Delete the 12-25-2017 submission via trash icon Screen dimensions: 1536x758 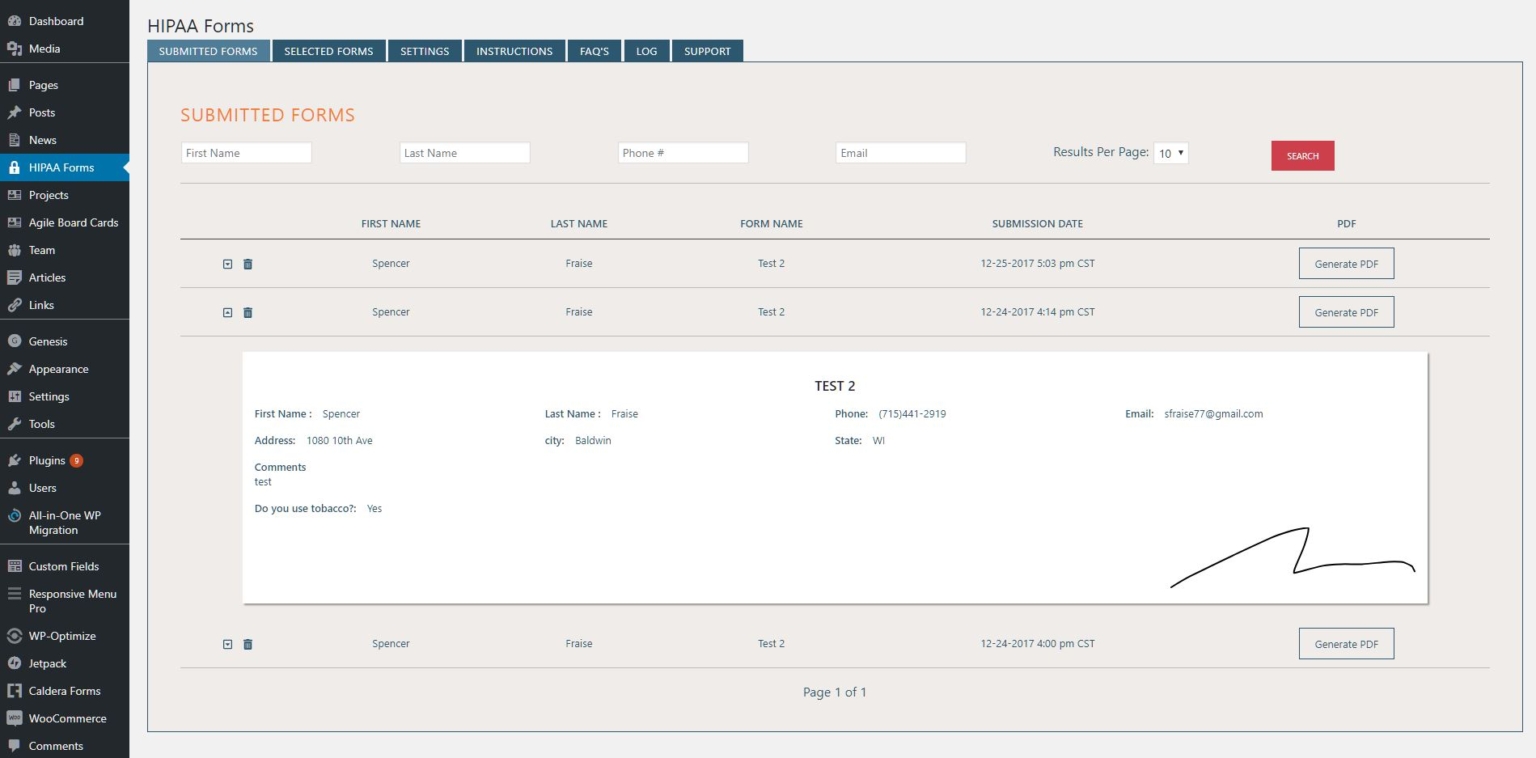tap(247, 263)
